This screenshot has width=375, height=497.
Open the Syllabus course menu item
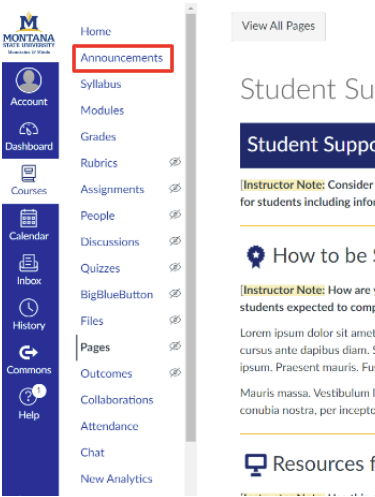pos(101,84)
